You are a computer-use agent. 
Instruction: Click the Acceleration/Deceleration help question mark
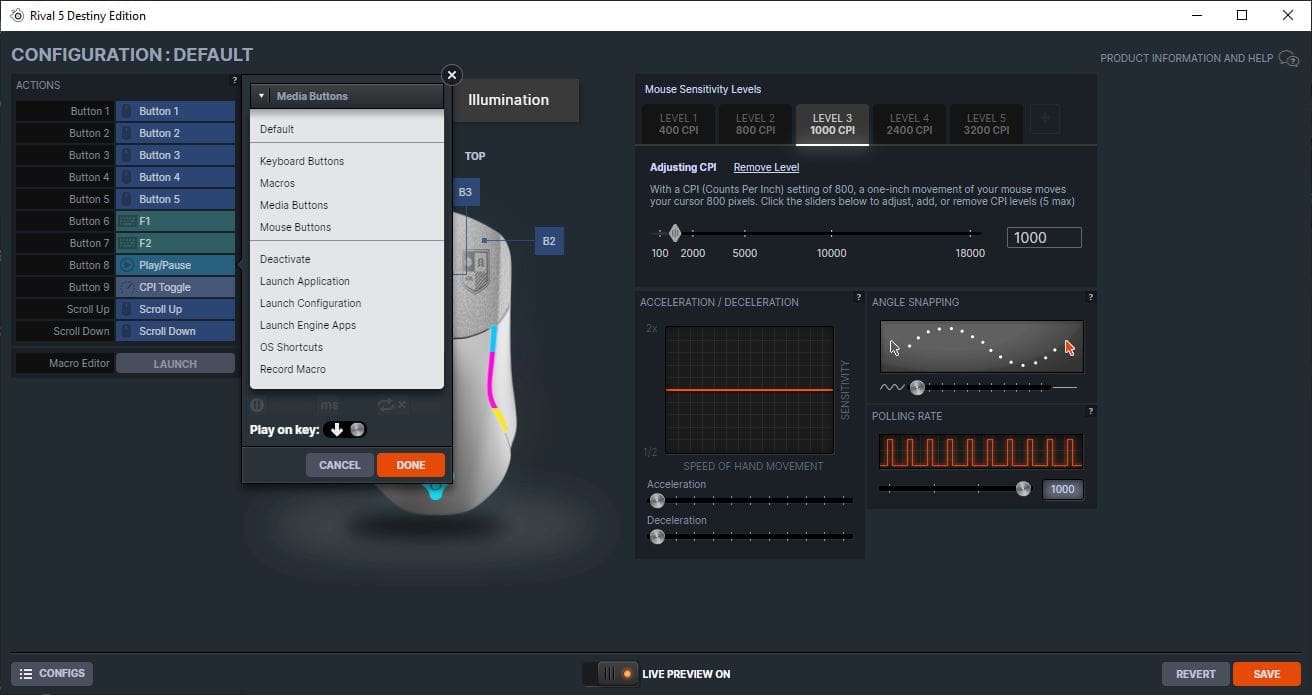pos(858,297)
